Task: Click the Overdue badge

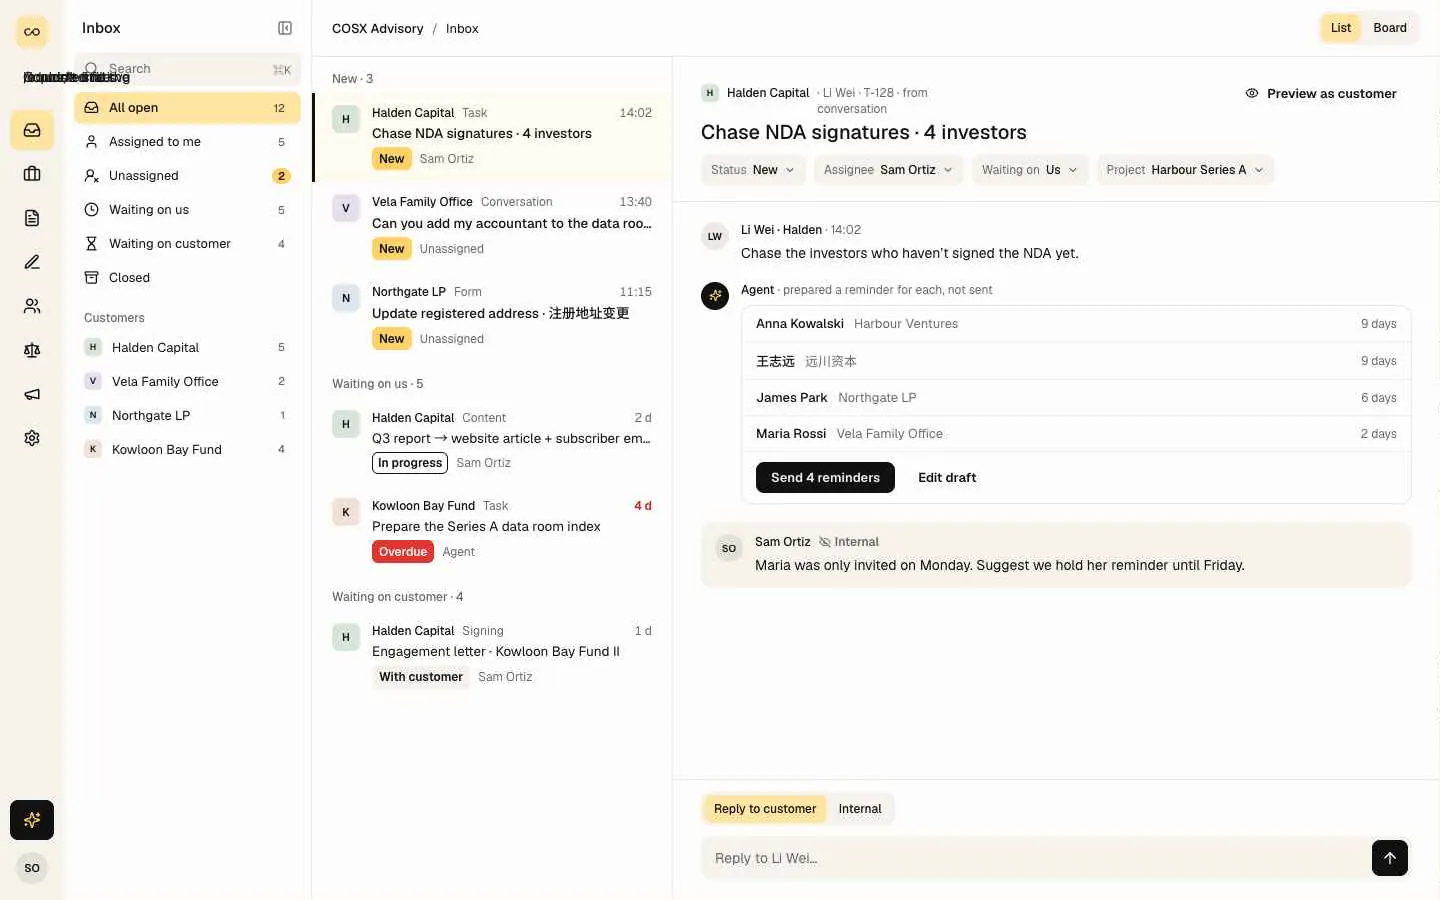Action: tap(403, 552)
